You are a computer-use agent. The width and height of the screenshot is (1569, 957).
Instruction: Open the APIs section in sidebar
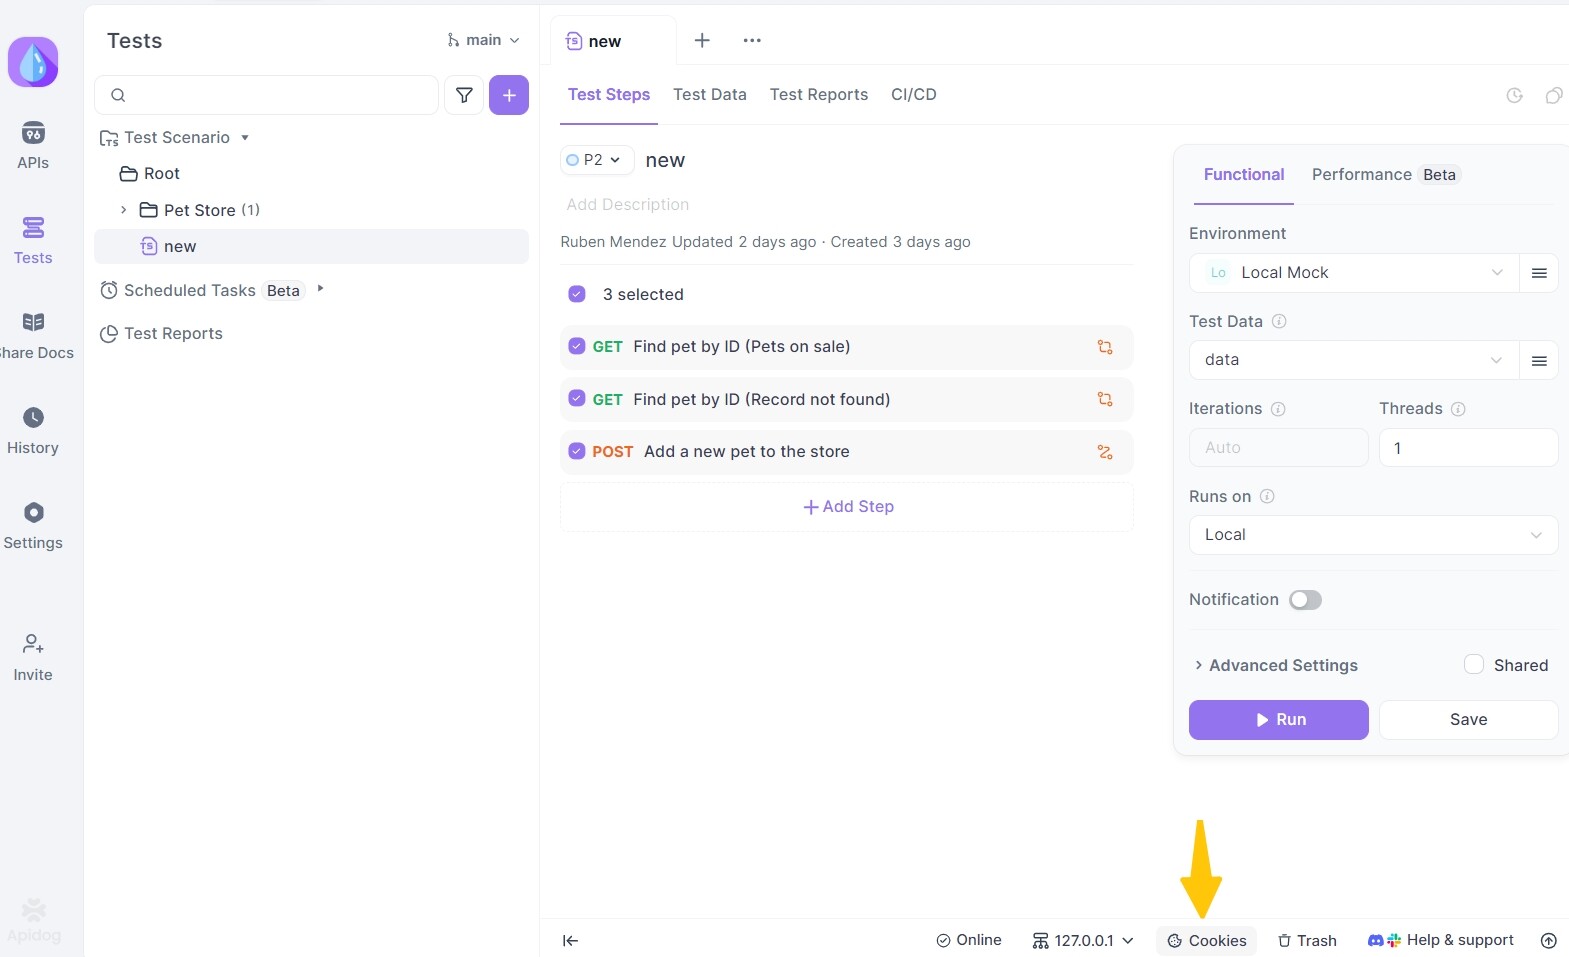coord(33,145)
